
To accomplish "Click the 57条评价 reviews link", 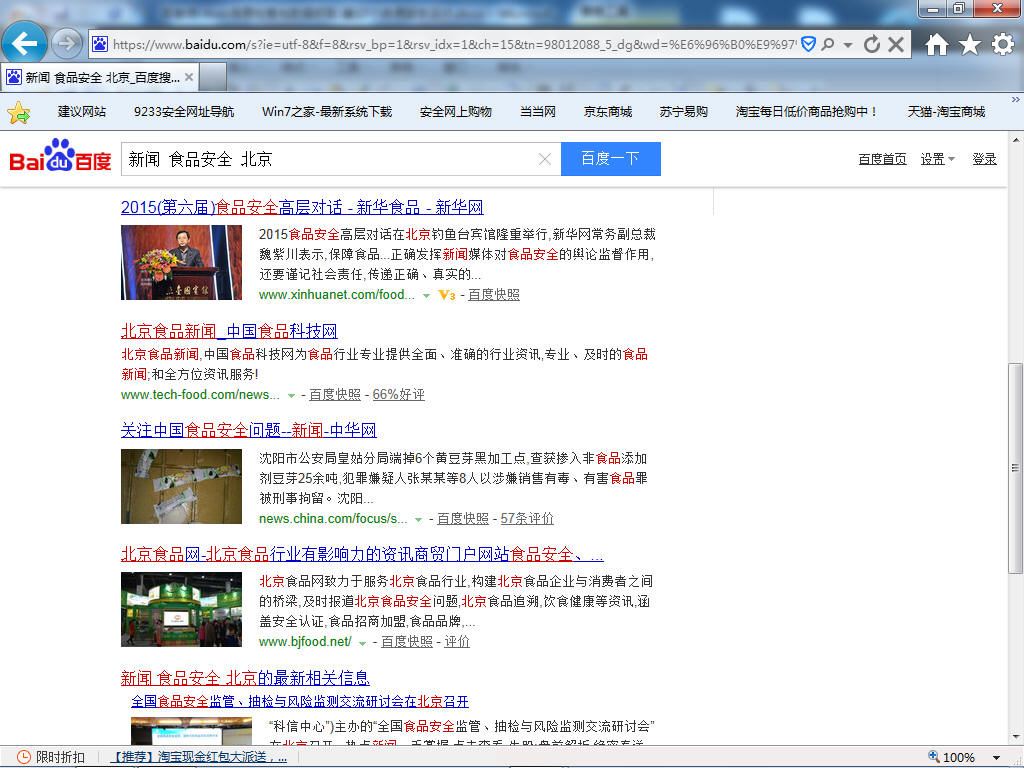I will pyautogui.click(x=527, y=519).
